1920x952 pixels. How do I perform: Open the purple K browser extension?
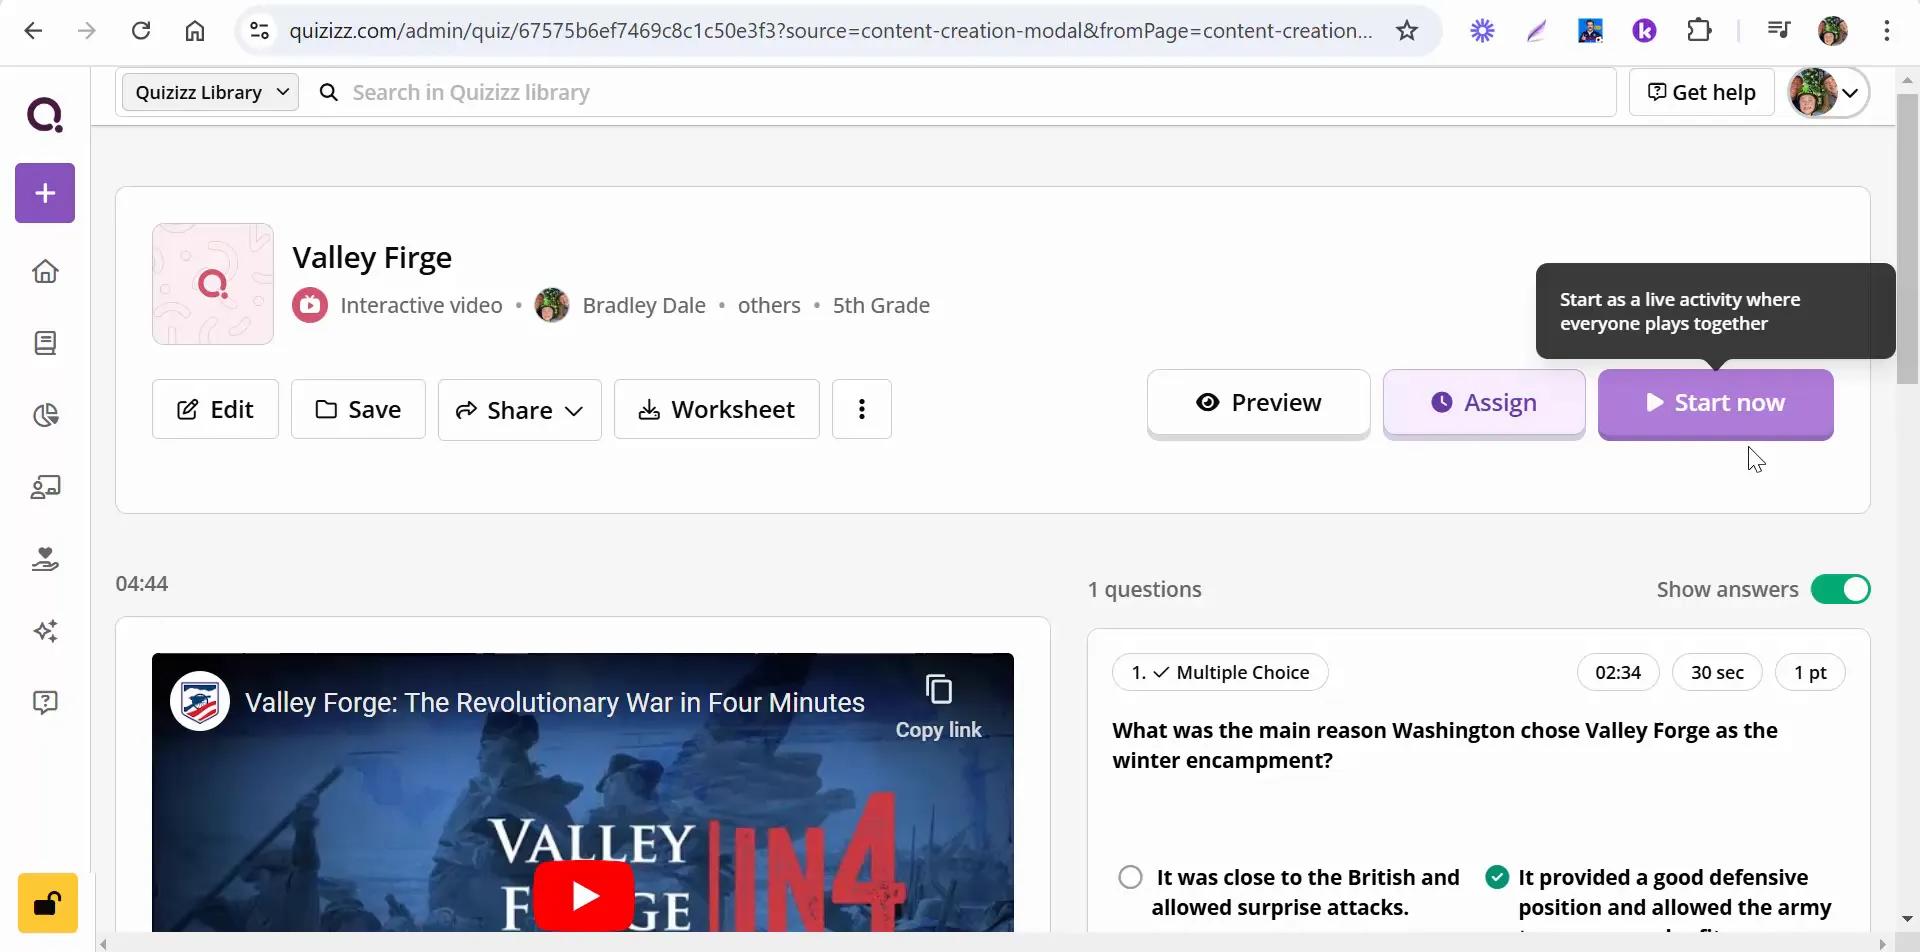point(1644,31)
